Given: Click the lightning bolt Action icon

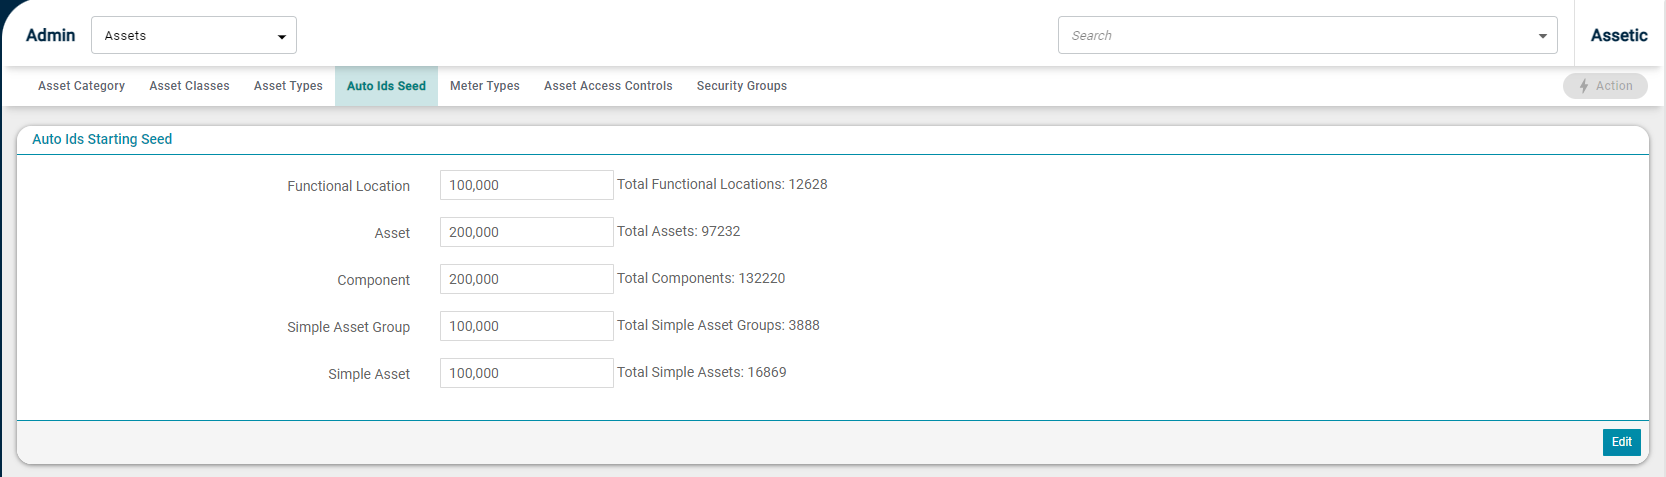Looking at the screenshot, I should 1584,86.
